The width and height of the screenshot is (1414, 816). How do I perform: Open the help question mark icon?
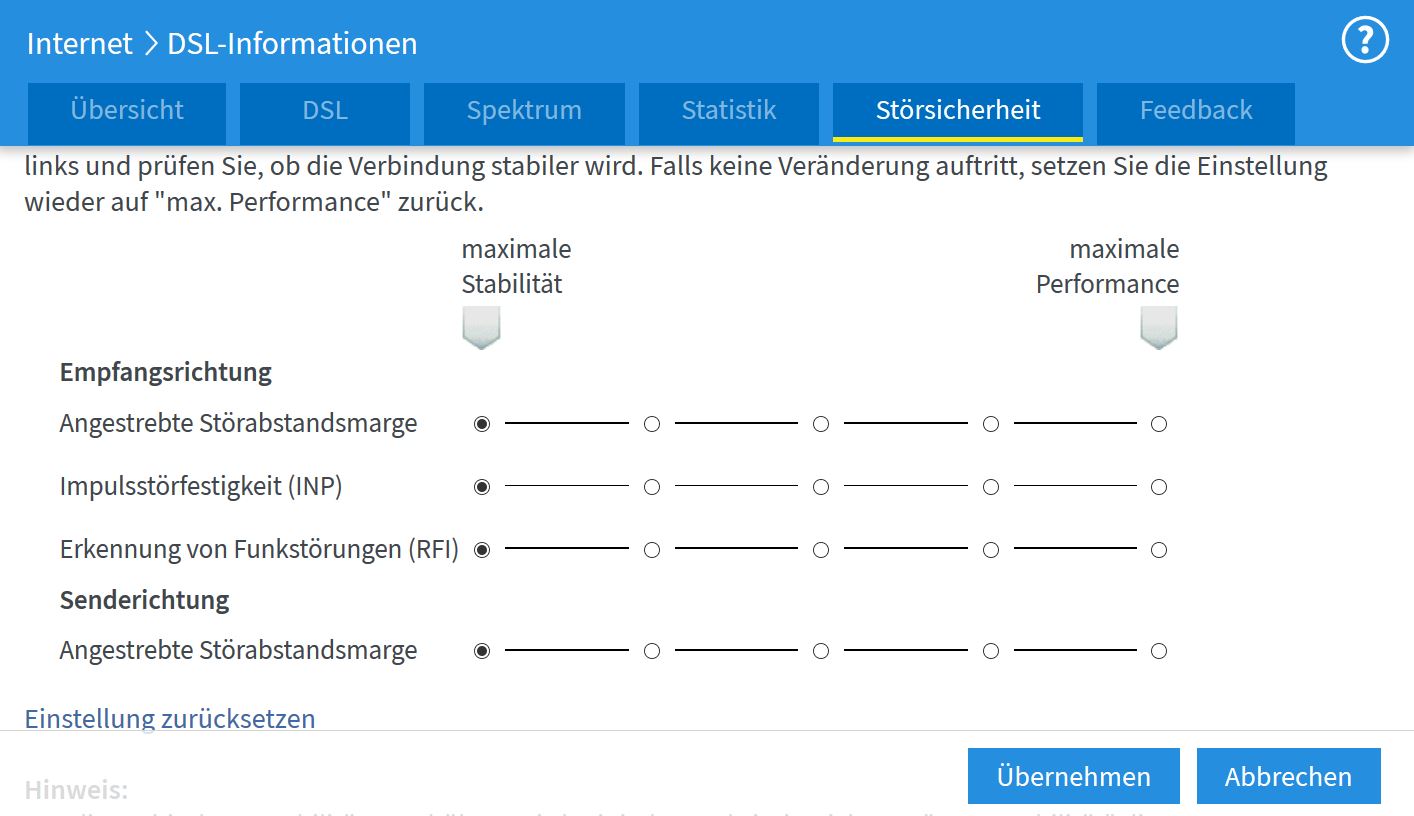coord(1365,41)
